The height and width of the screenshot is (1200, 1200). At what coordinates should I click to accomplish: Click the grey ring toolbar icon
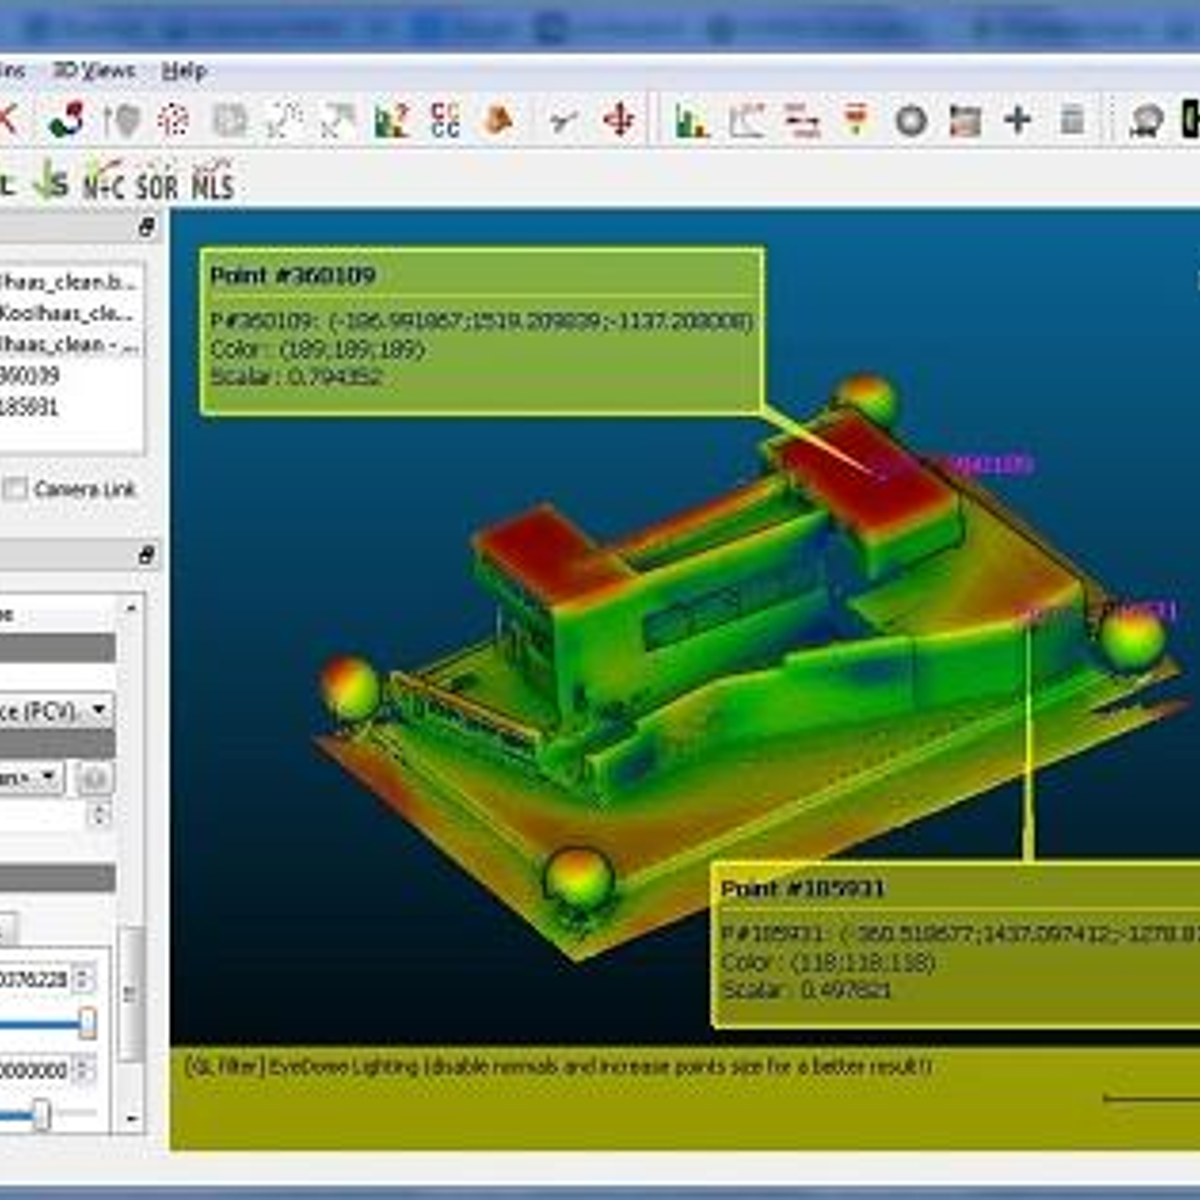(910, 121)
